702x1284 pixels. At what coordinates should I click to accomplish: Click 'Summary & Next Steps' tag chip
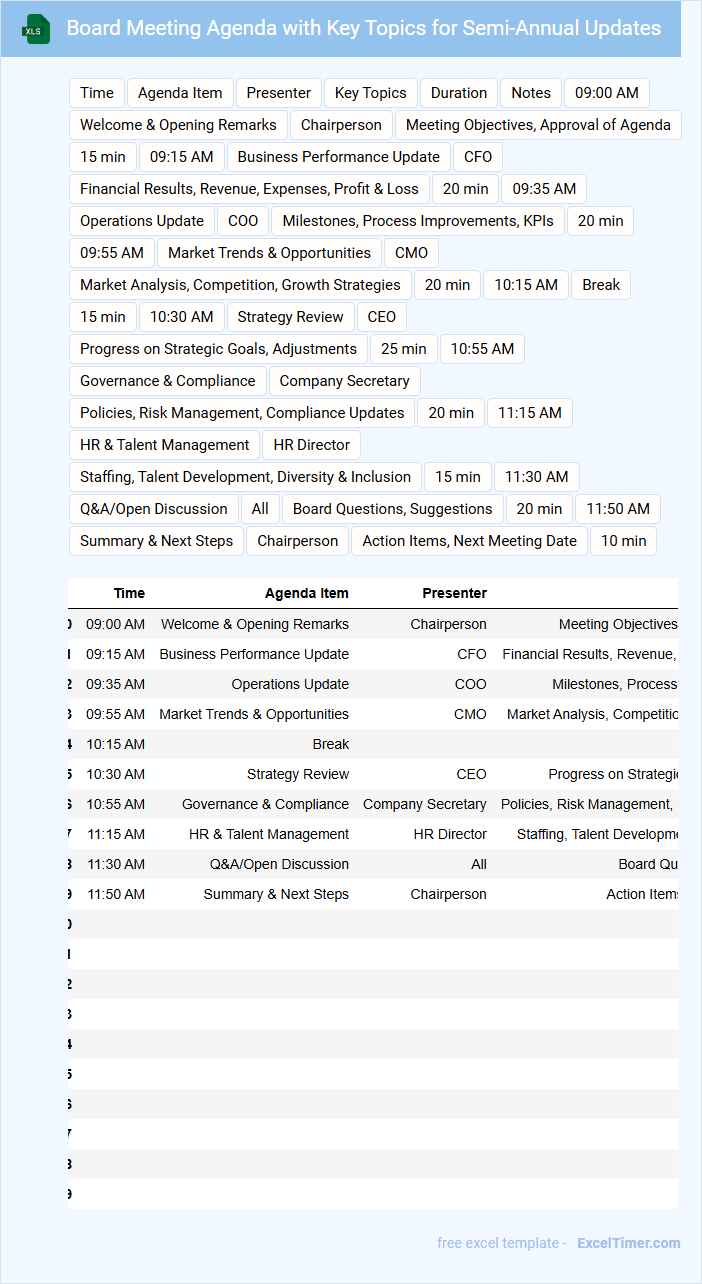pyautogui.click(x=156, y=541)
